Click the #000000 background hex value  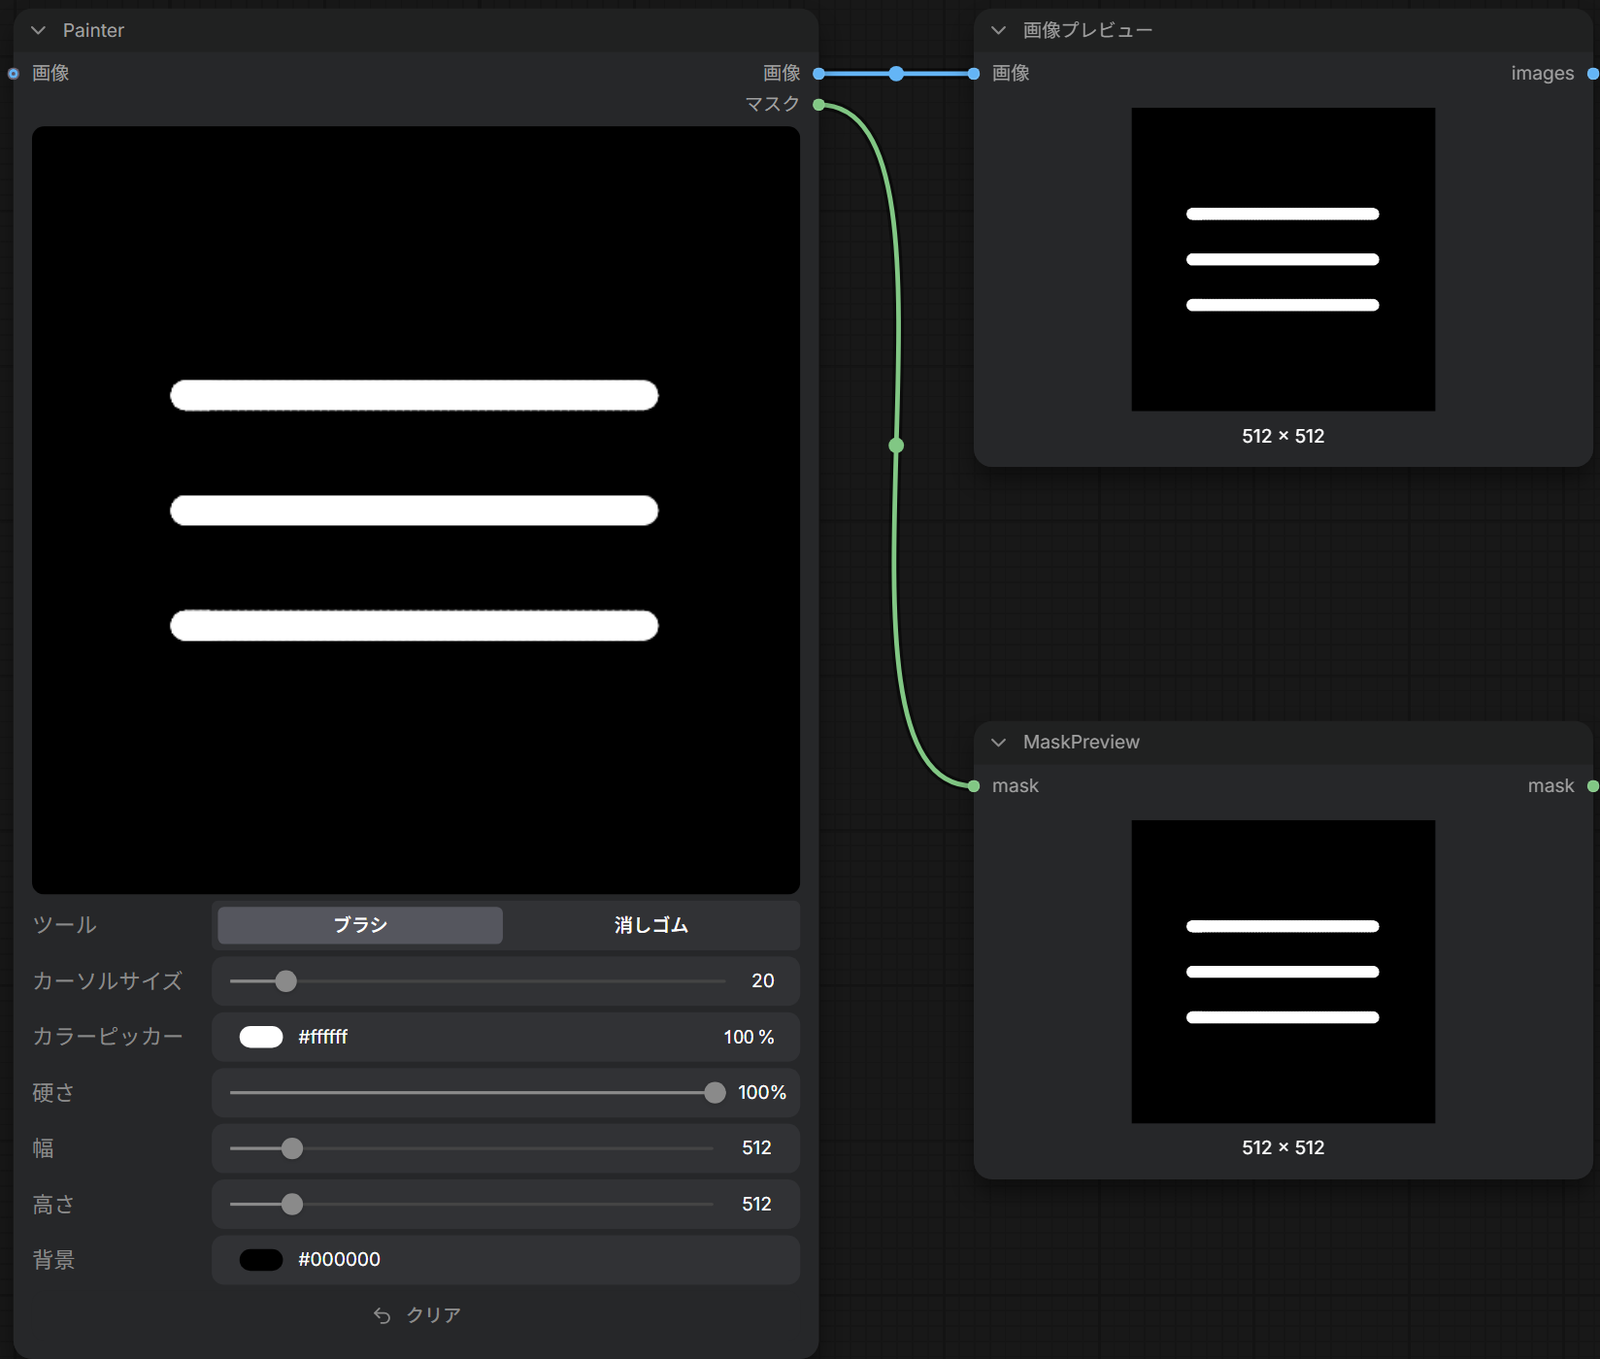point(339,1260)
